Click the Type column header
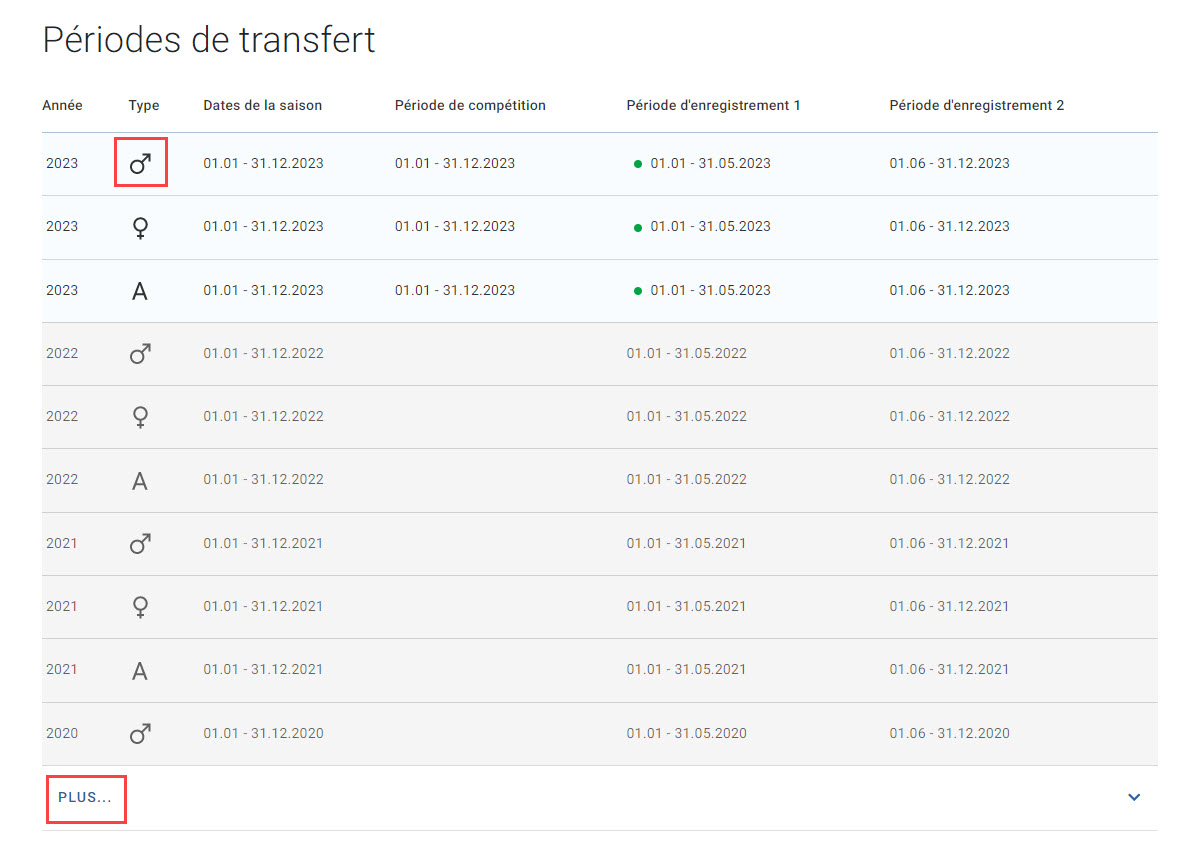The image size is (1191, 852). pos(144,106)
